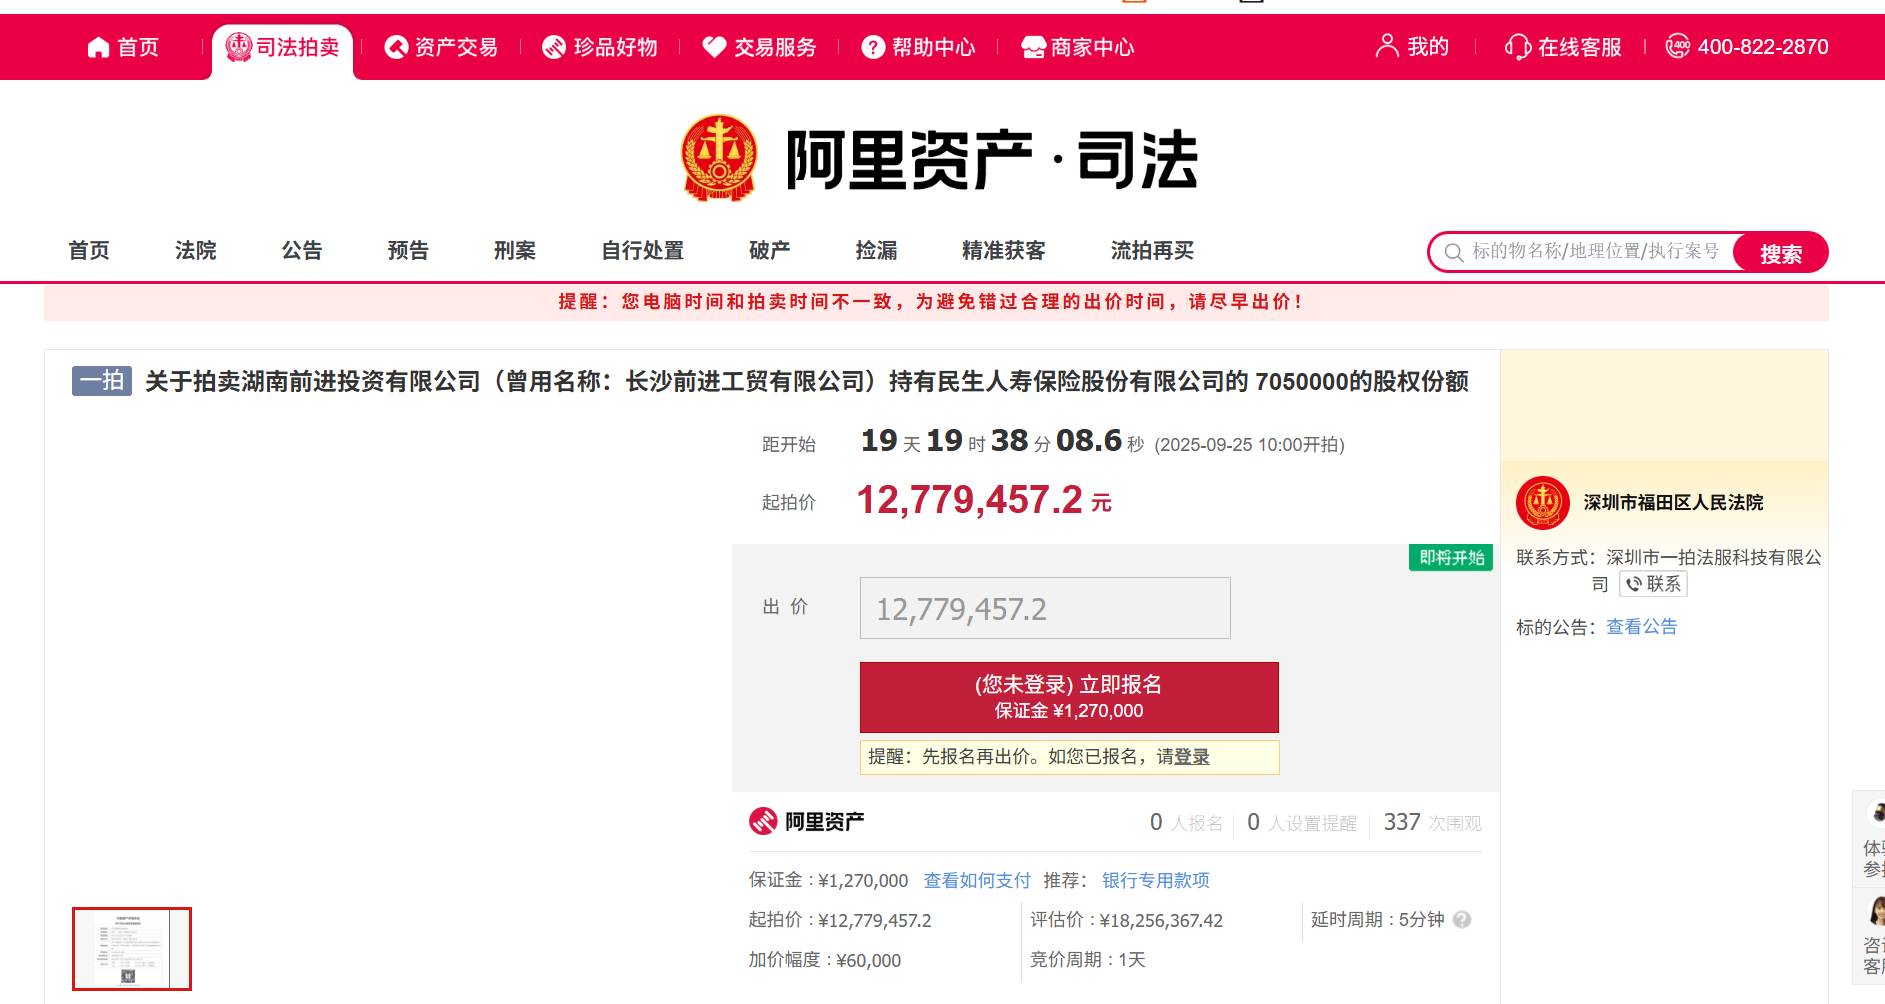This screenshot has height=1004, width=1885.
Task: Click the 竞价周期：1天 text
Action: (1088, 960)
